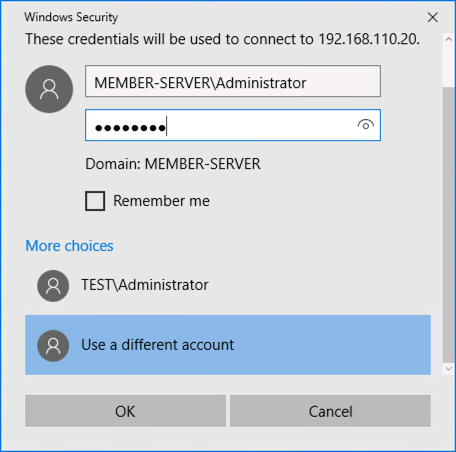Reveal password with the eye icon
456x452 pixels.
(x=366, y=125)
